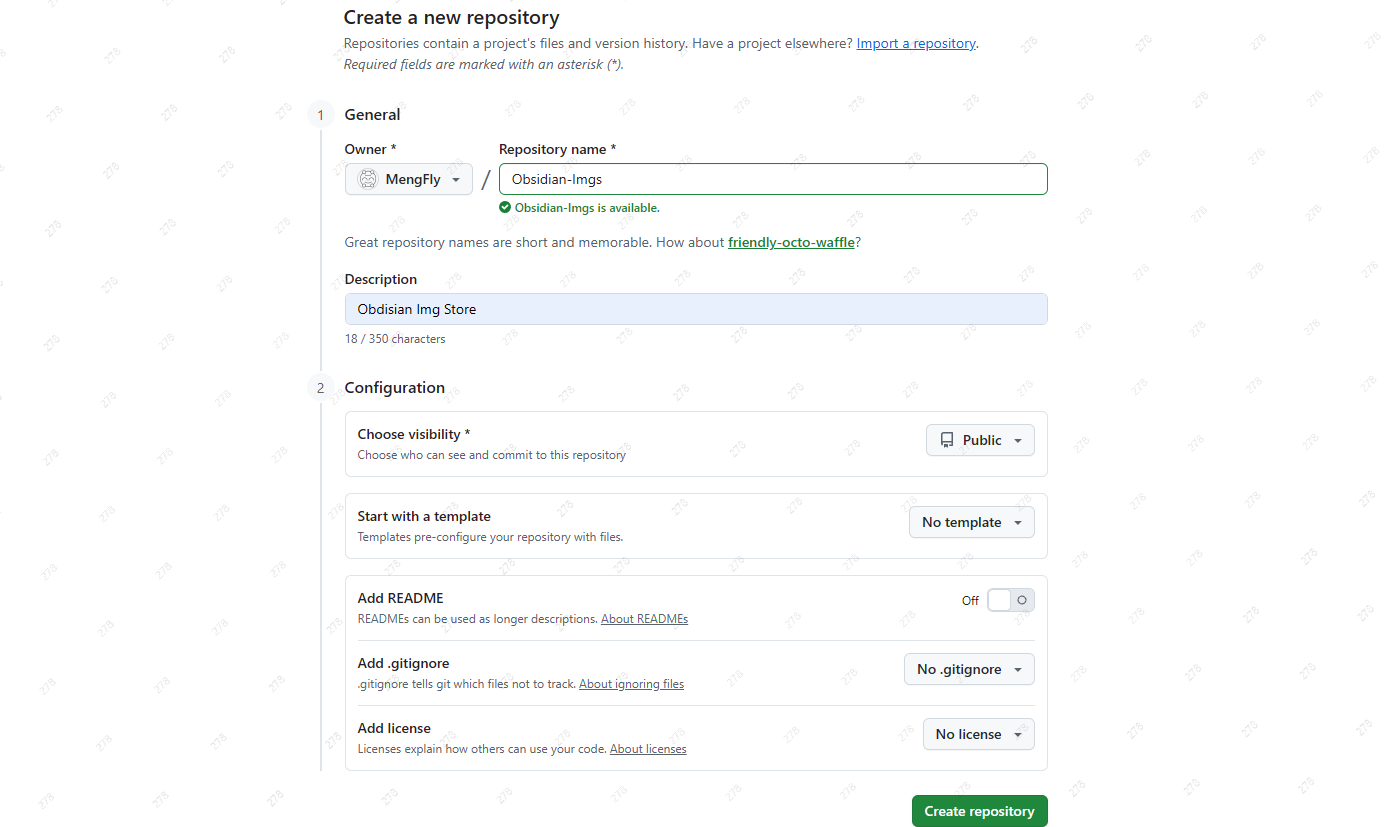Expand the owner dropdown arrow next to MengFly
Screen dimensions: 1400x827
456,180
